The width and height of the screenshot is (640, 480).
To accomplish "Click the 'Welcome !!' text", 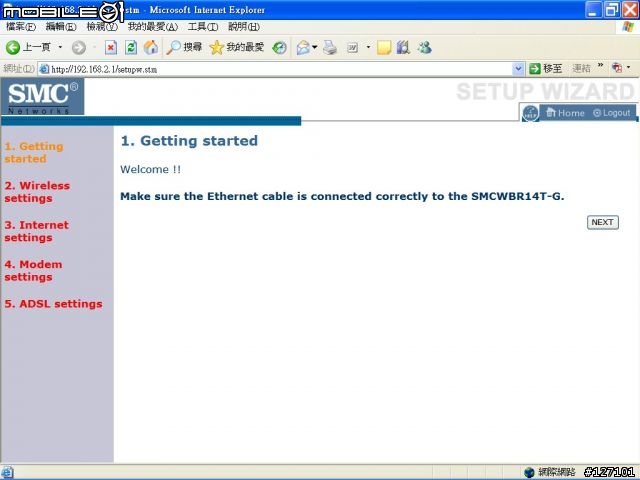I will click(150, 169).
